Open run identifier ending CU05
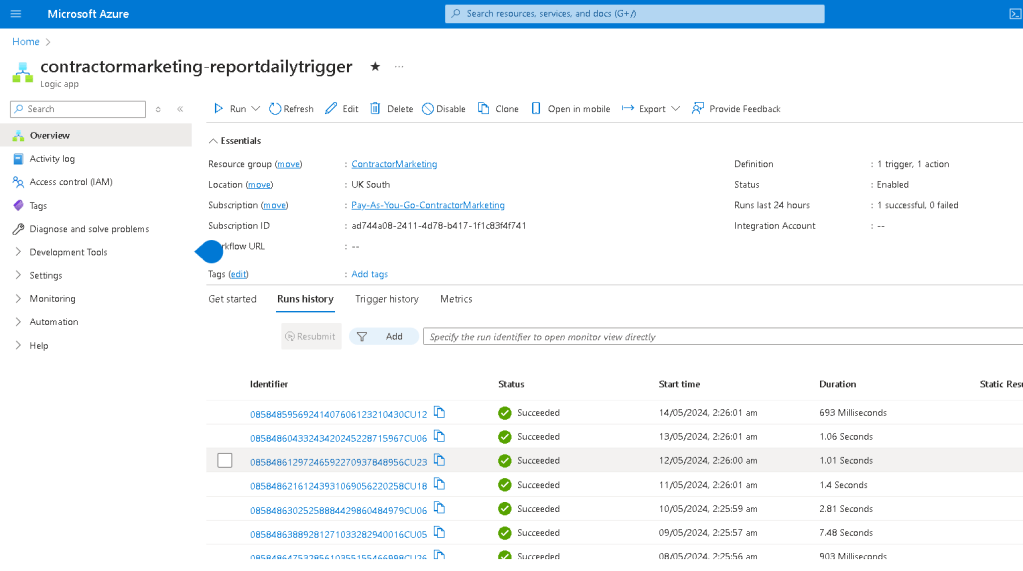The height and width of the screenshot is (571, 1023). 339,534
